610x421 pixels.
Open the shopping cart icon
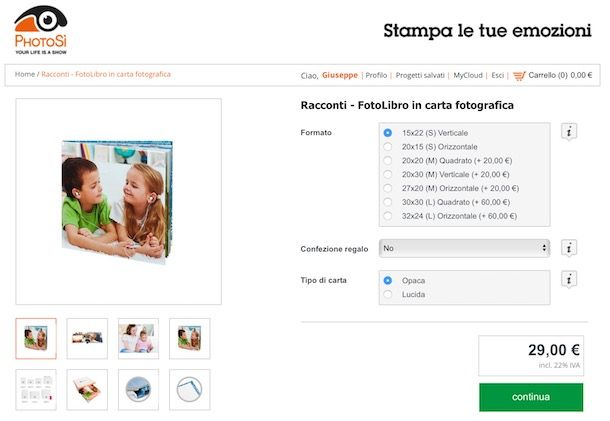[519, 75]
